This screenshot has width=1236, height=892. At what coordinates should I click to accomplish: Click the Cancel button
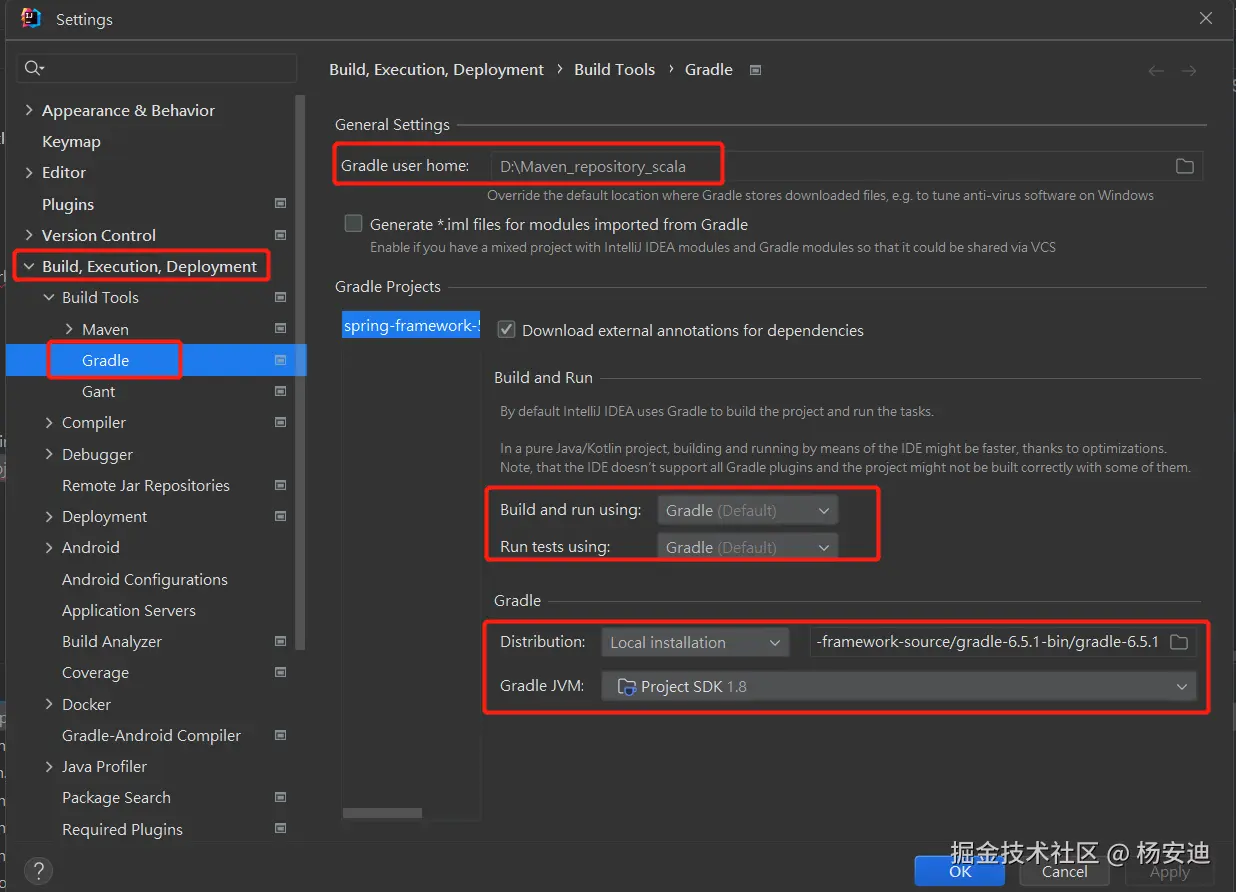pos(1064,871)
